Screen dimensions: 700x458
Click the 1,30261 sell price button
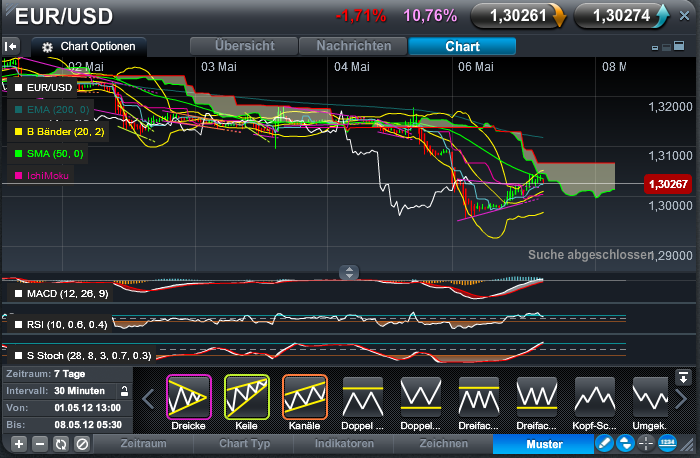pyautogui.click(x=518, y=16)
